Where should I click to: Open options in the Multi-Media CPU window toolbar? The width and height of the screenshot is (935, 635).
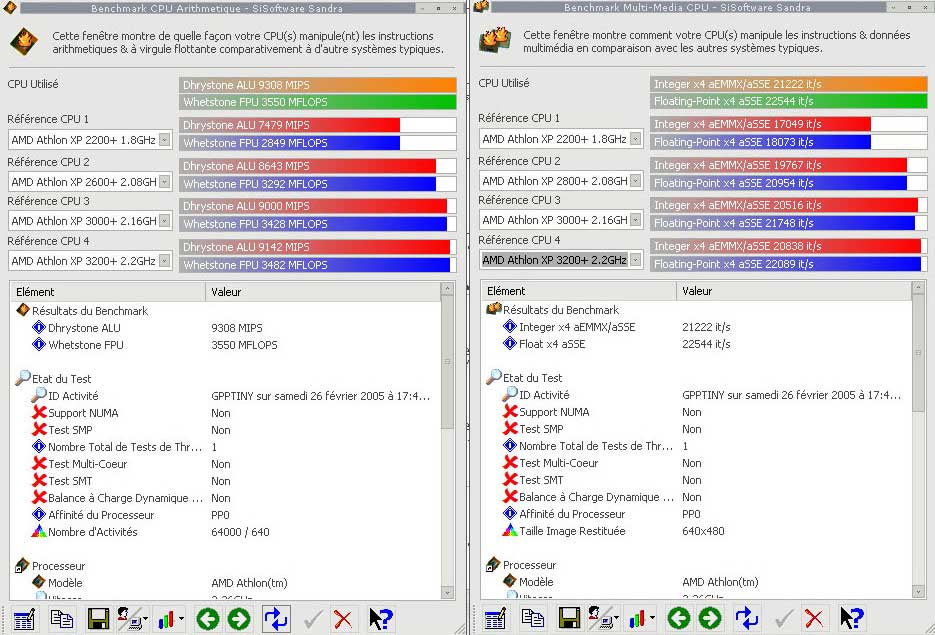tap(495, 618)
